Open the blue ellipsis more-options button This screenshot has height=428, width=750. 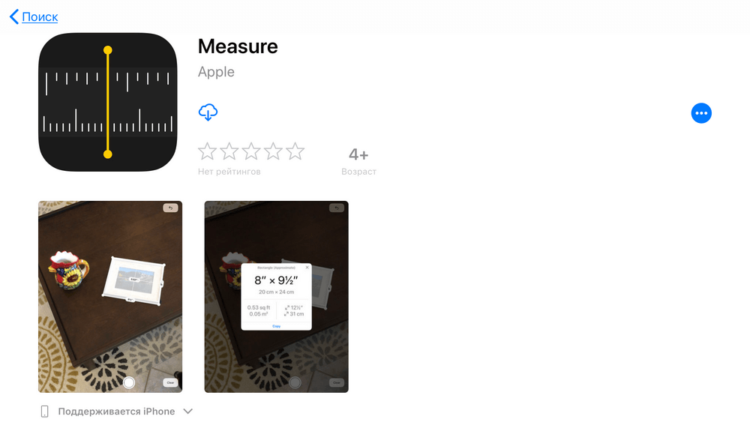(701, 113)
